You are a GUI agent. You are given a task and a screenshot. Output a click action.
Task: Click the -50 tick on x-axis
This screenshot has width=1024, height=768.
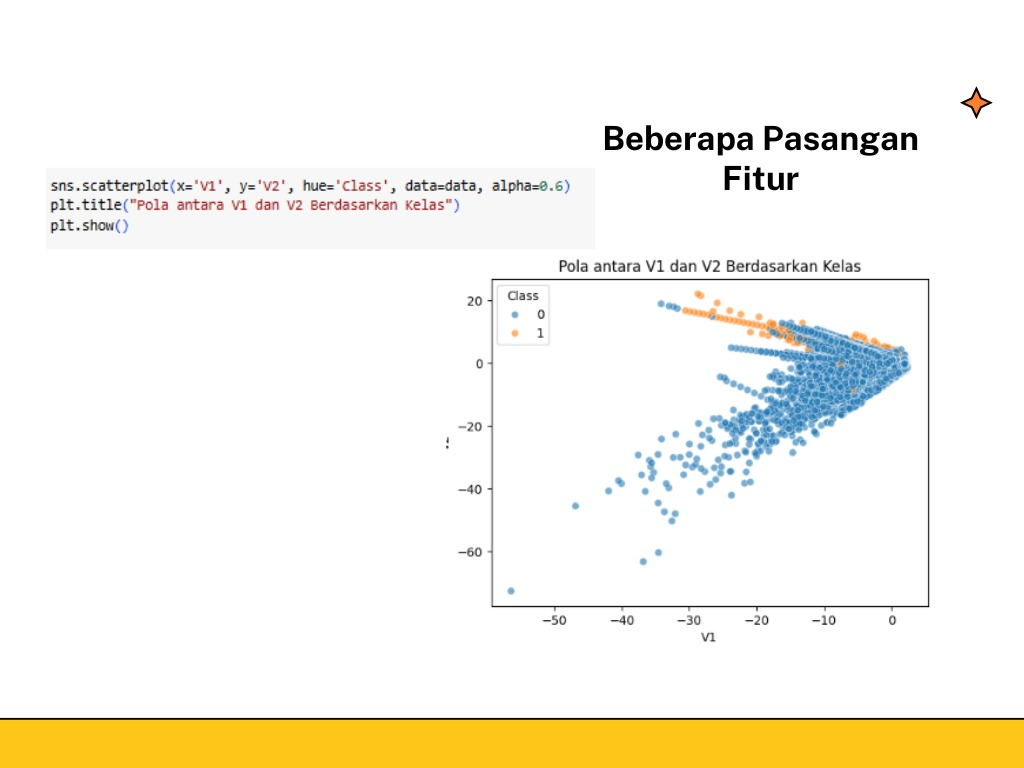[554, 620]
